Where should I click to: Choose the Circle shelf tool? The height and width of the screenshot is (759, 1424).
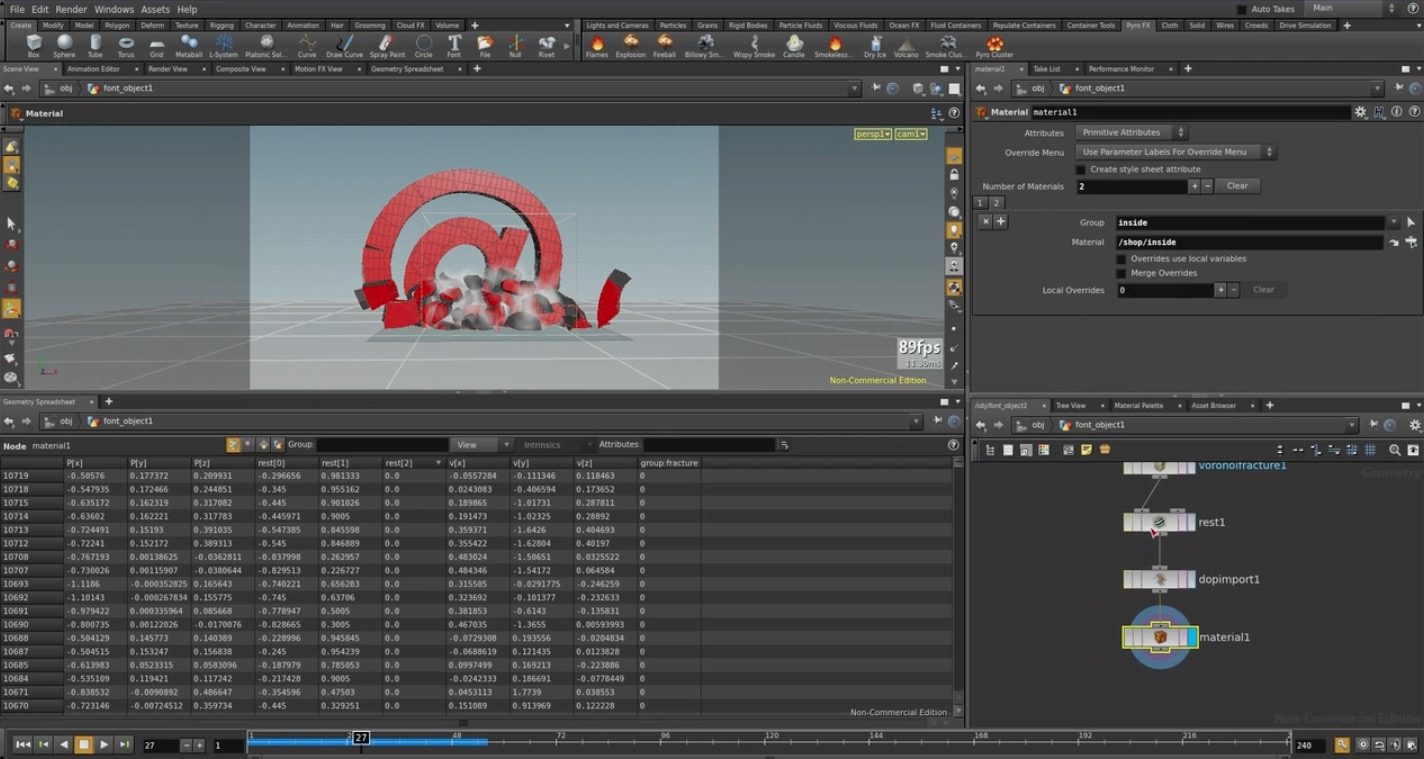coord(424,46)
